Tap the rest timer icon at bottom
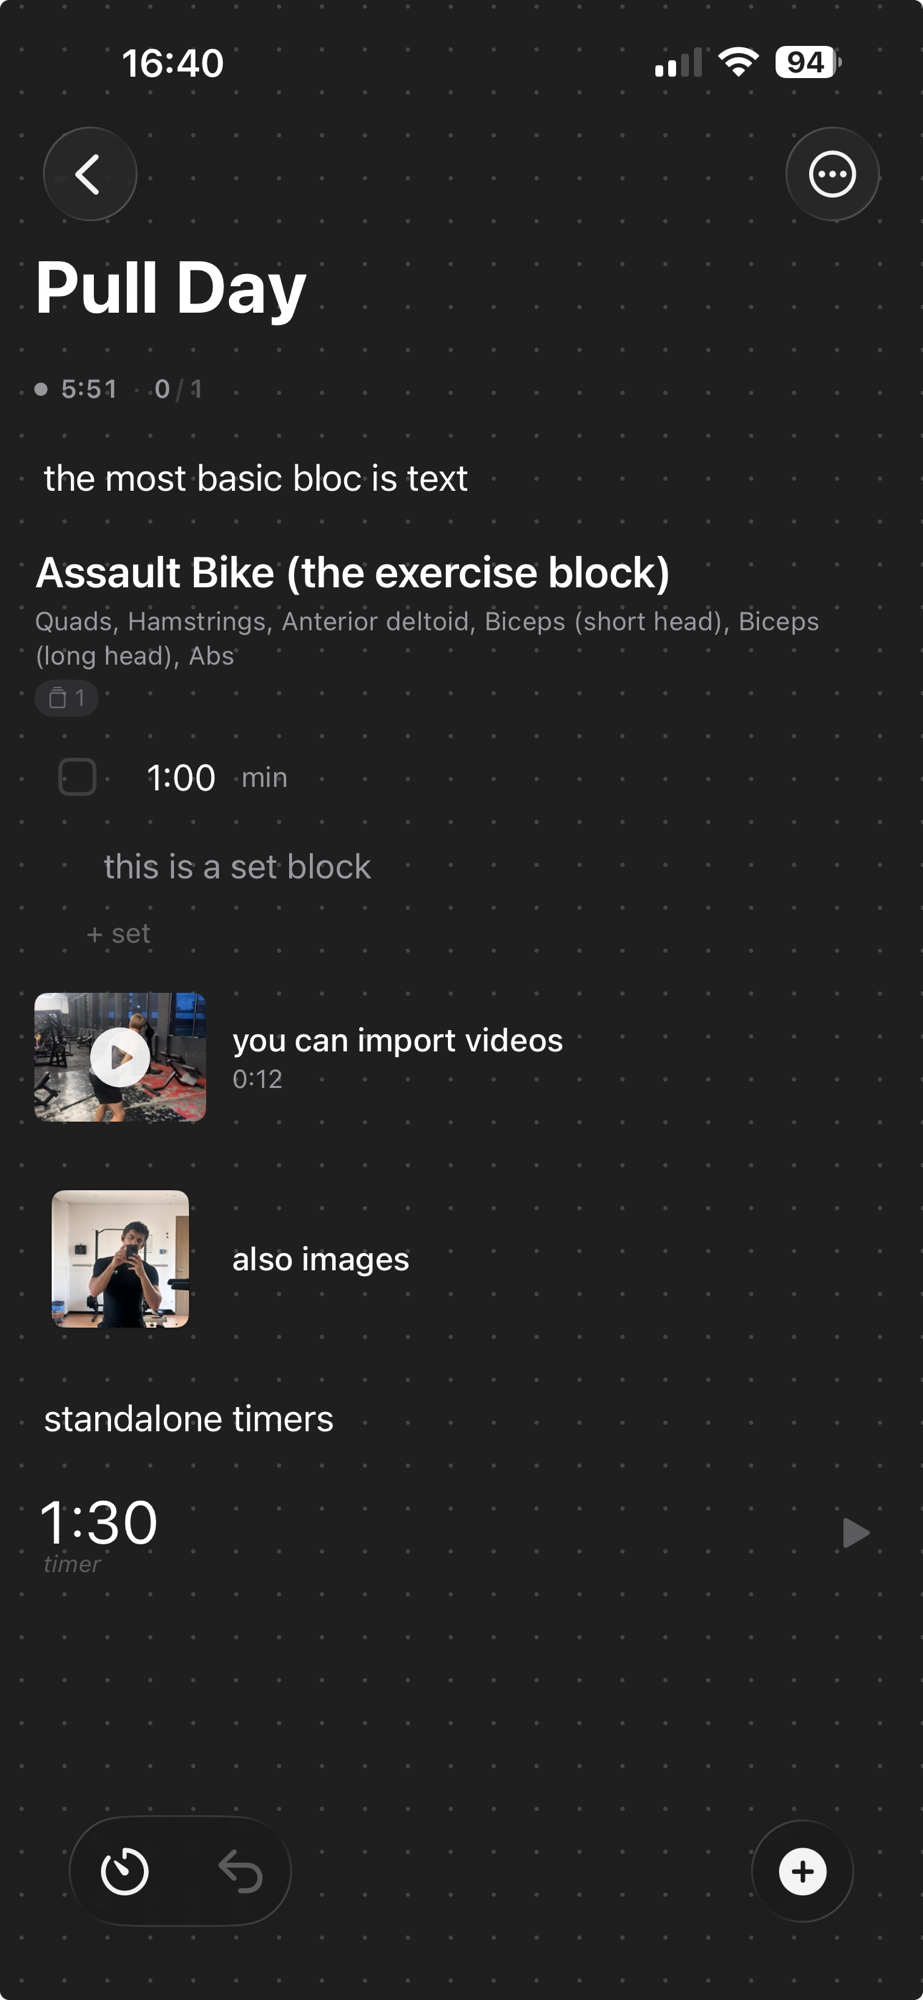923x2000 pixels. tap(125, 1871)
